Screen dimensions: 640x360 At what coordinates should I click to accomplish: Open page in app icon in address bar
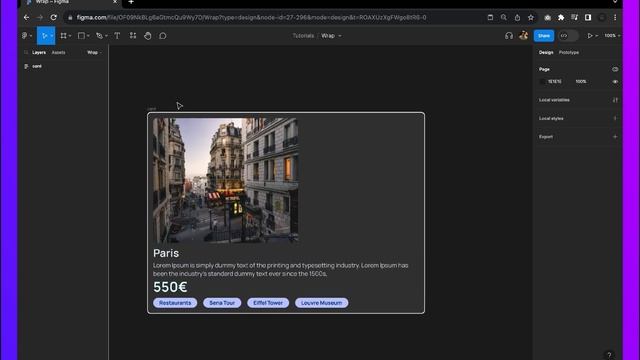tap(490, 18)
